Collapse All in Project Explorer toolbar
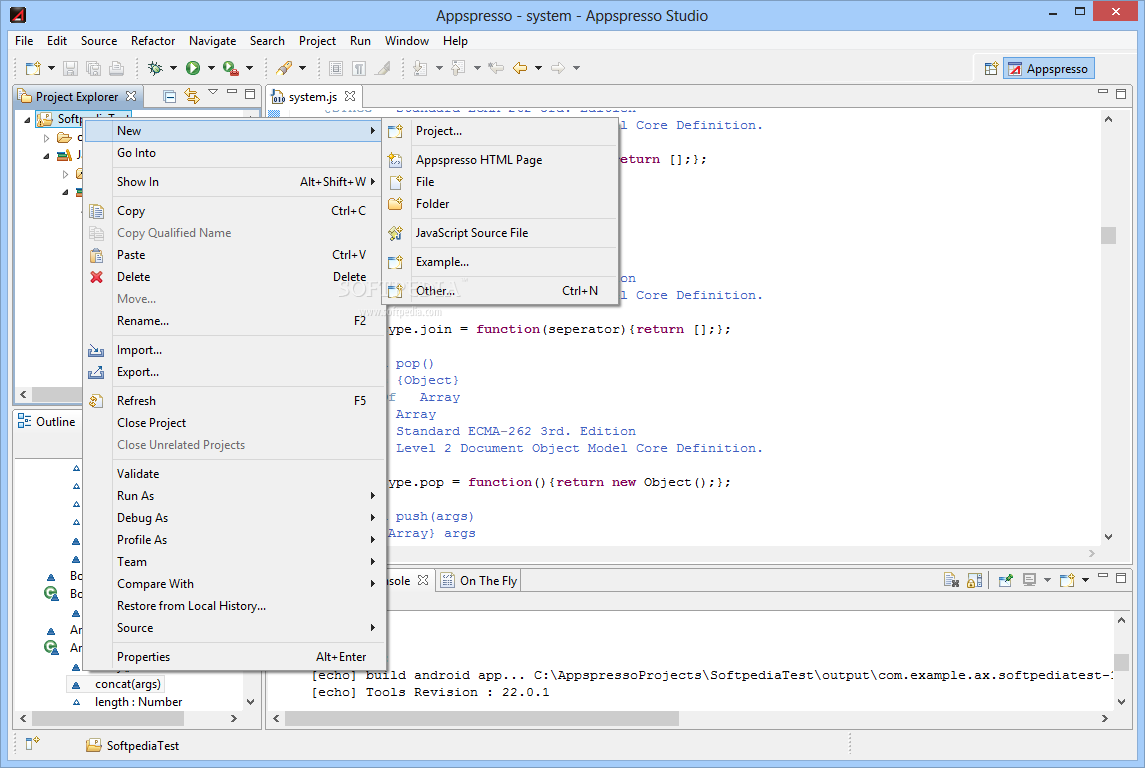Screen dimensions: 1145x768 pyautogui.click(x=169, y=96)
